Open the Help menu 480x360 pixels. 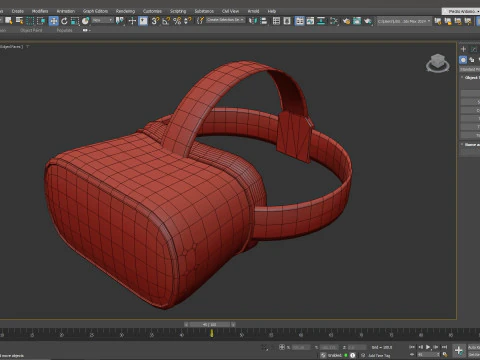pyautogui.click(x=272, y=11)
